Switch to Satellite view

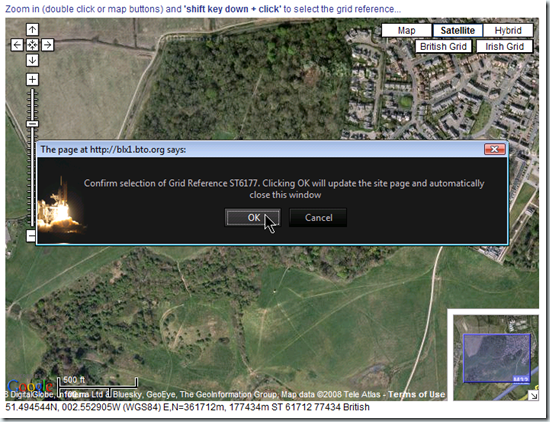tap(457, 31)
